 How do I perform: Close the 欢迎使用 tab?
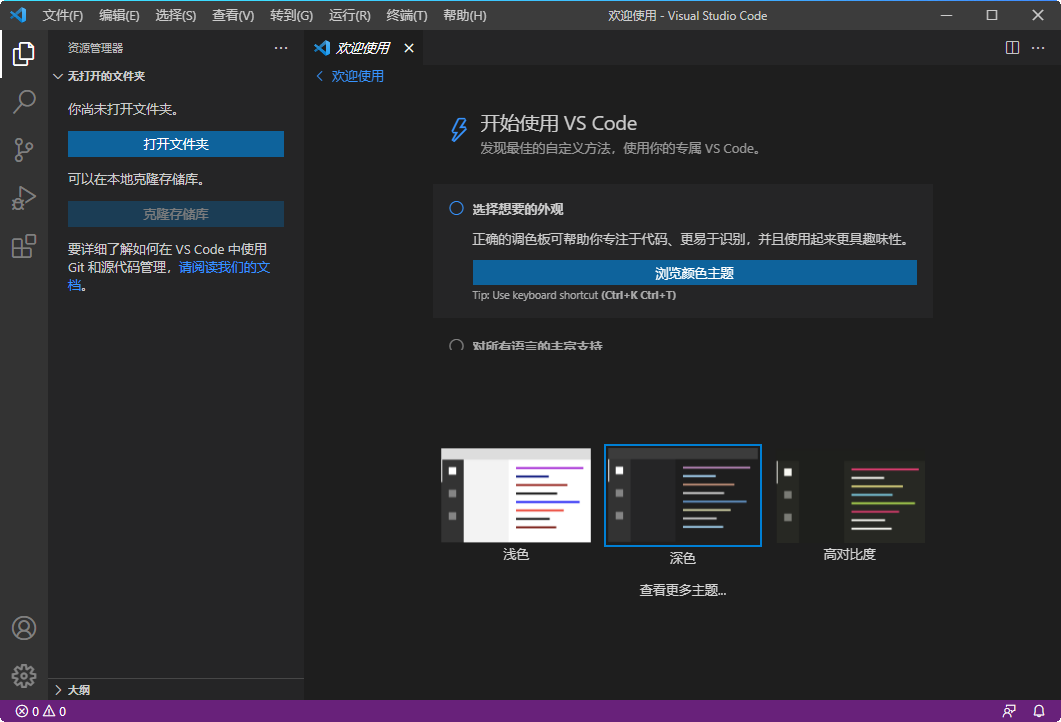pos(409,48)
